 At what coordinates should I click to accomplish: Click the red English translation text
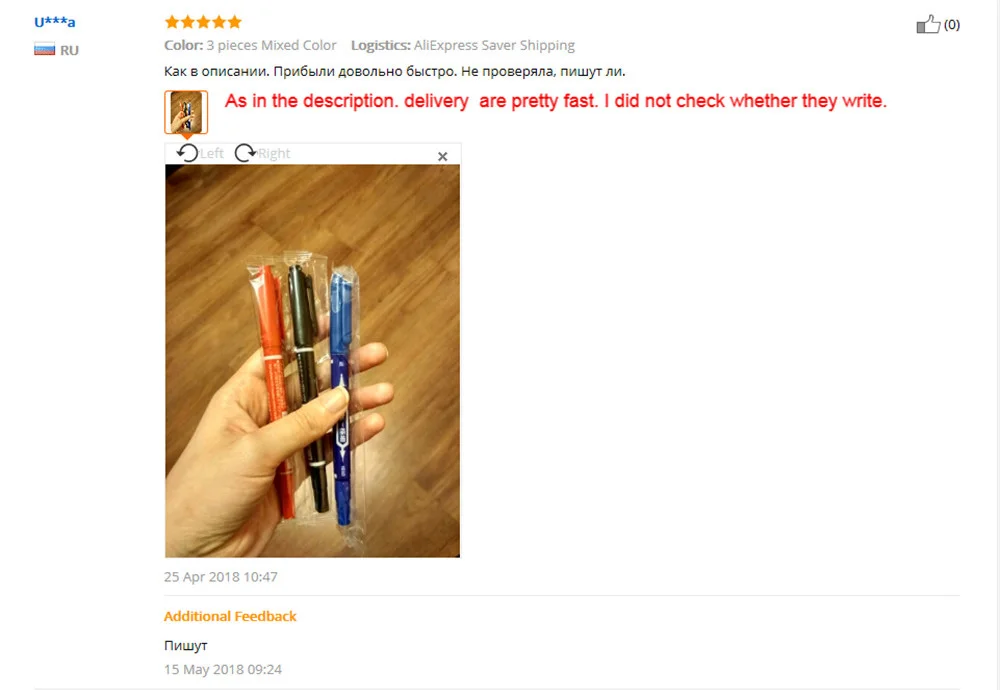click(555, 101)
